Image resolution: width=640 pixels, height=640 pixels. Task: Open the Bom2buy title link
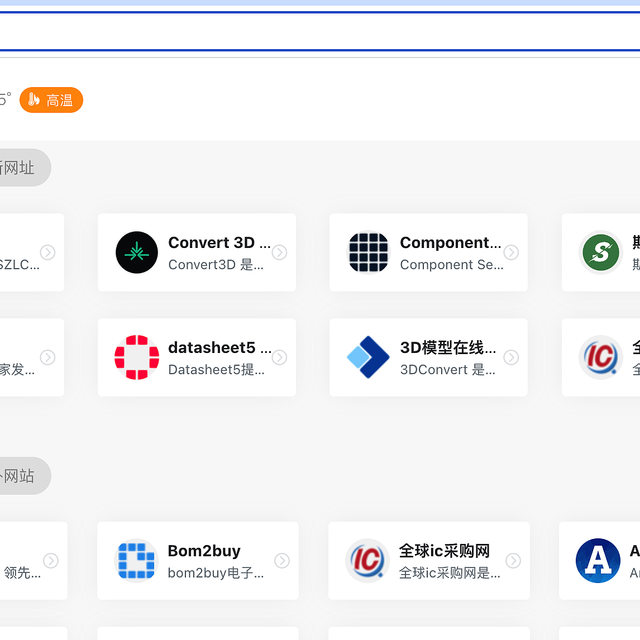204,551
